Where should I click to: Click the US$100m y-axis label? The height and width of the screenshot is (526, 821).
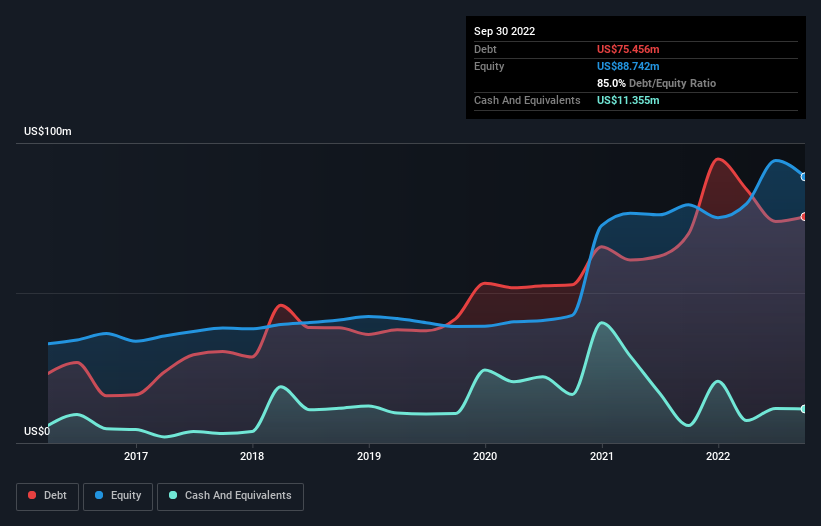click(x=48, y=131)
